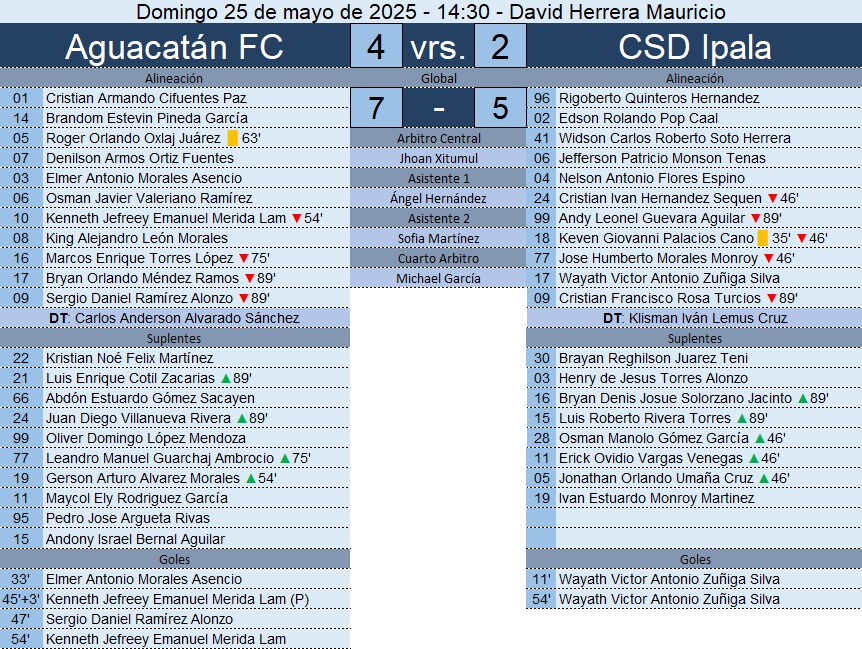The image size is (862, 649).
Task: Click red arrow next to Cristian Ivan Hernandez Sequen
Action: (771, 198)
